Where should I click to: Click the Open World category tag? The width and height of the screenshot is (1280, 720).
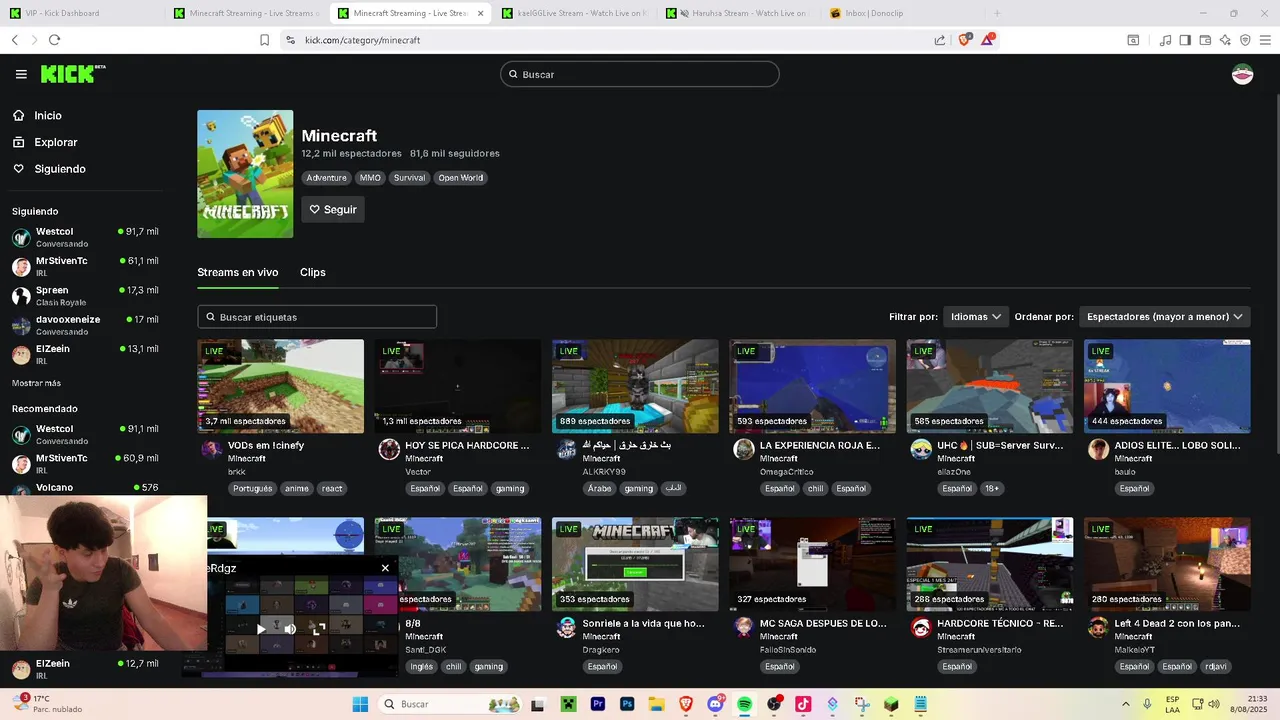pyautogui.click(x=460, y=178)
